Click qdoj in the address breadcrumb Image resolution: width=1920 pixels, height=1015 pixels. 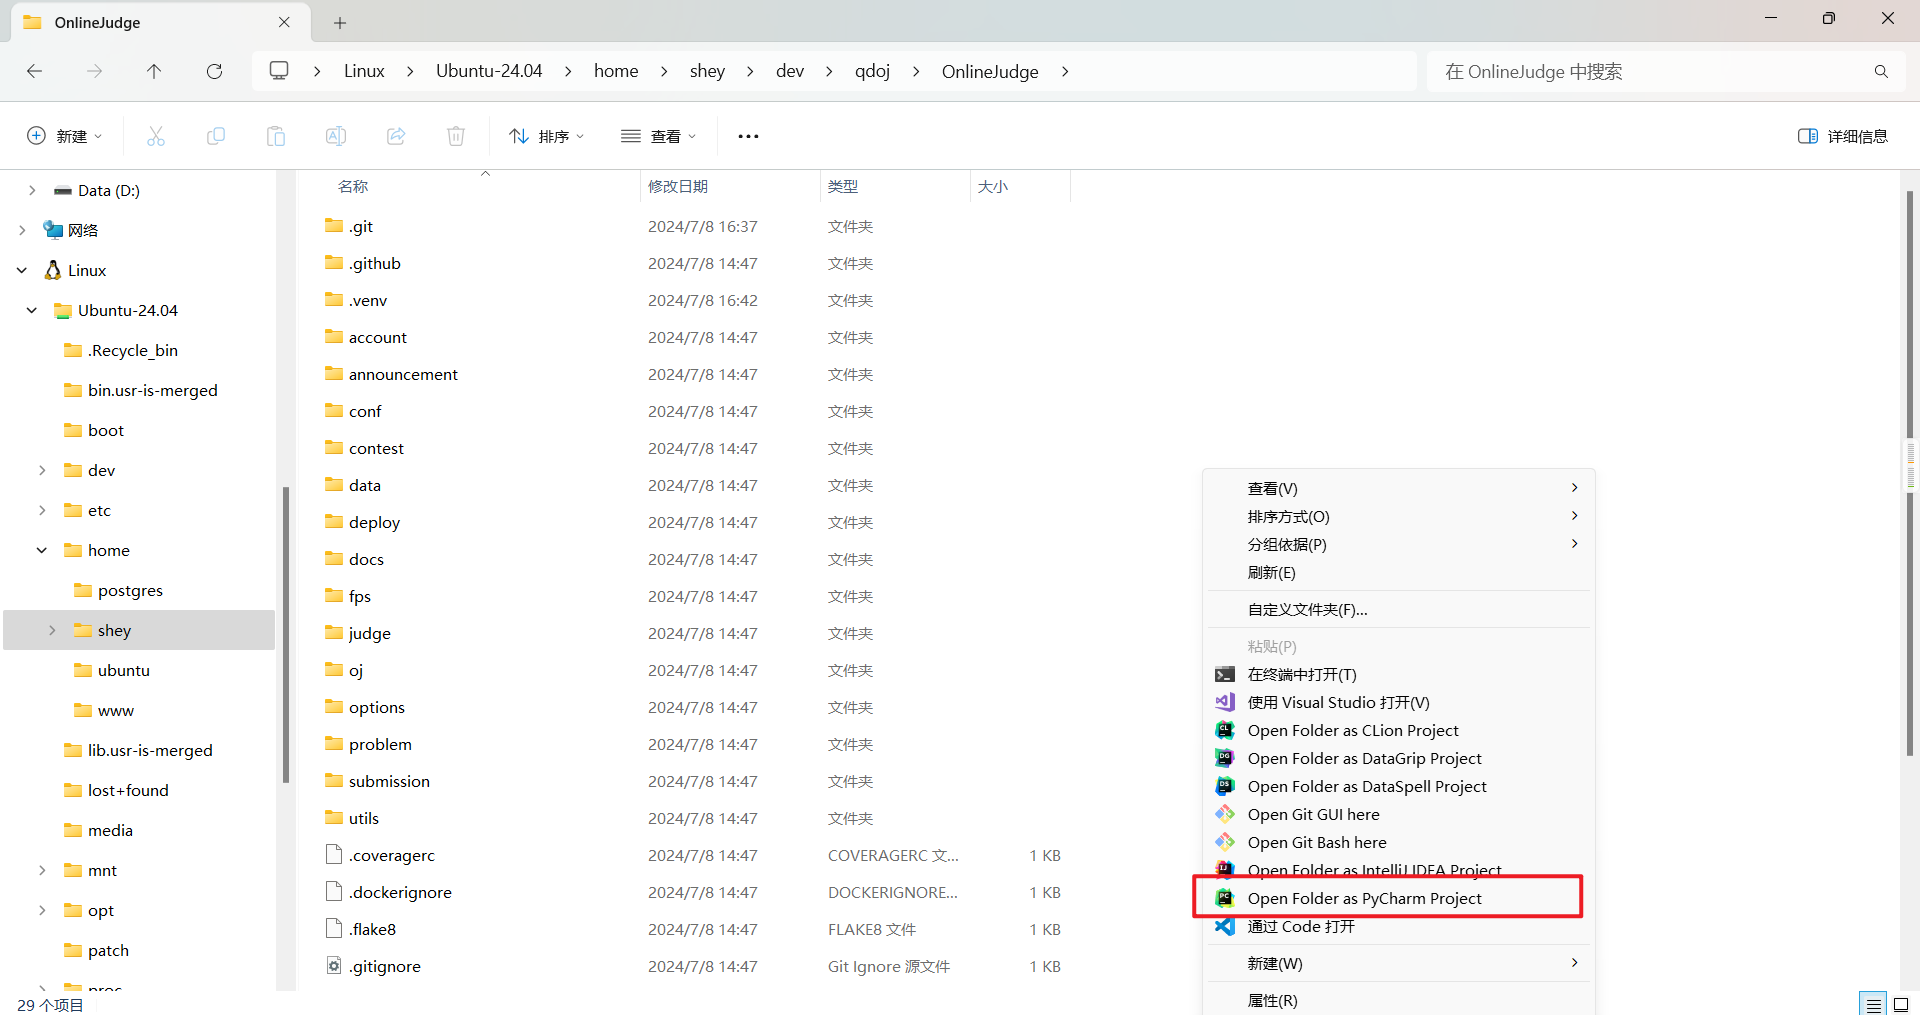click(872, 71)
